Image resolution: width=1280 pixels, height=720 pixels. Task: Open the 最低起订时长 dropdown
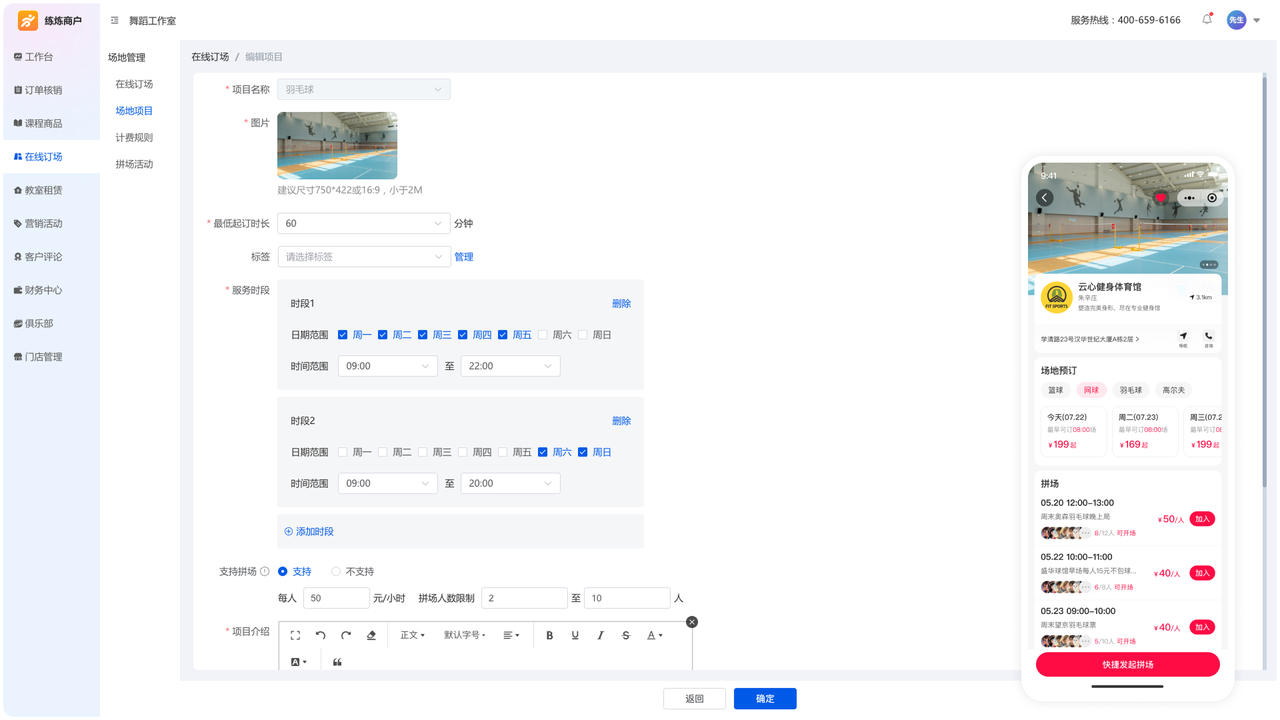point(364,223)
